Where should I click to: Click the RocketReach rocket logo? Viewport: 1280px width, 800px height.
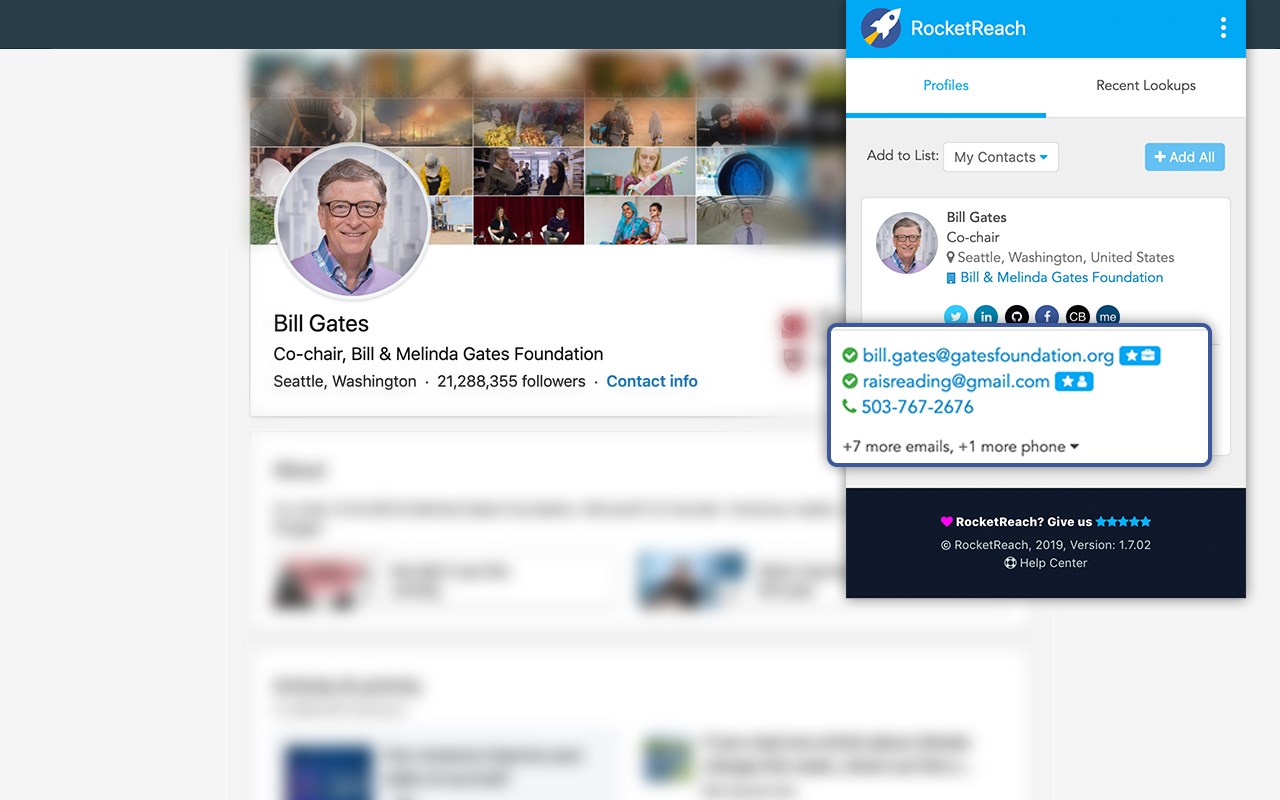(881, 28)
